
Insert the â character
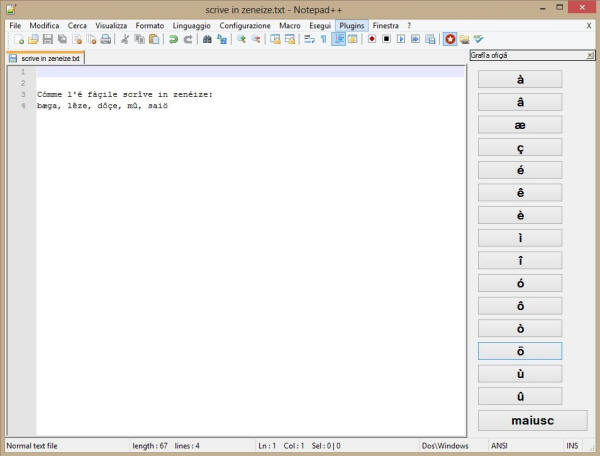pyautogui.click(x=520, y=102)
